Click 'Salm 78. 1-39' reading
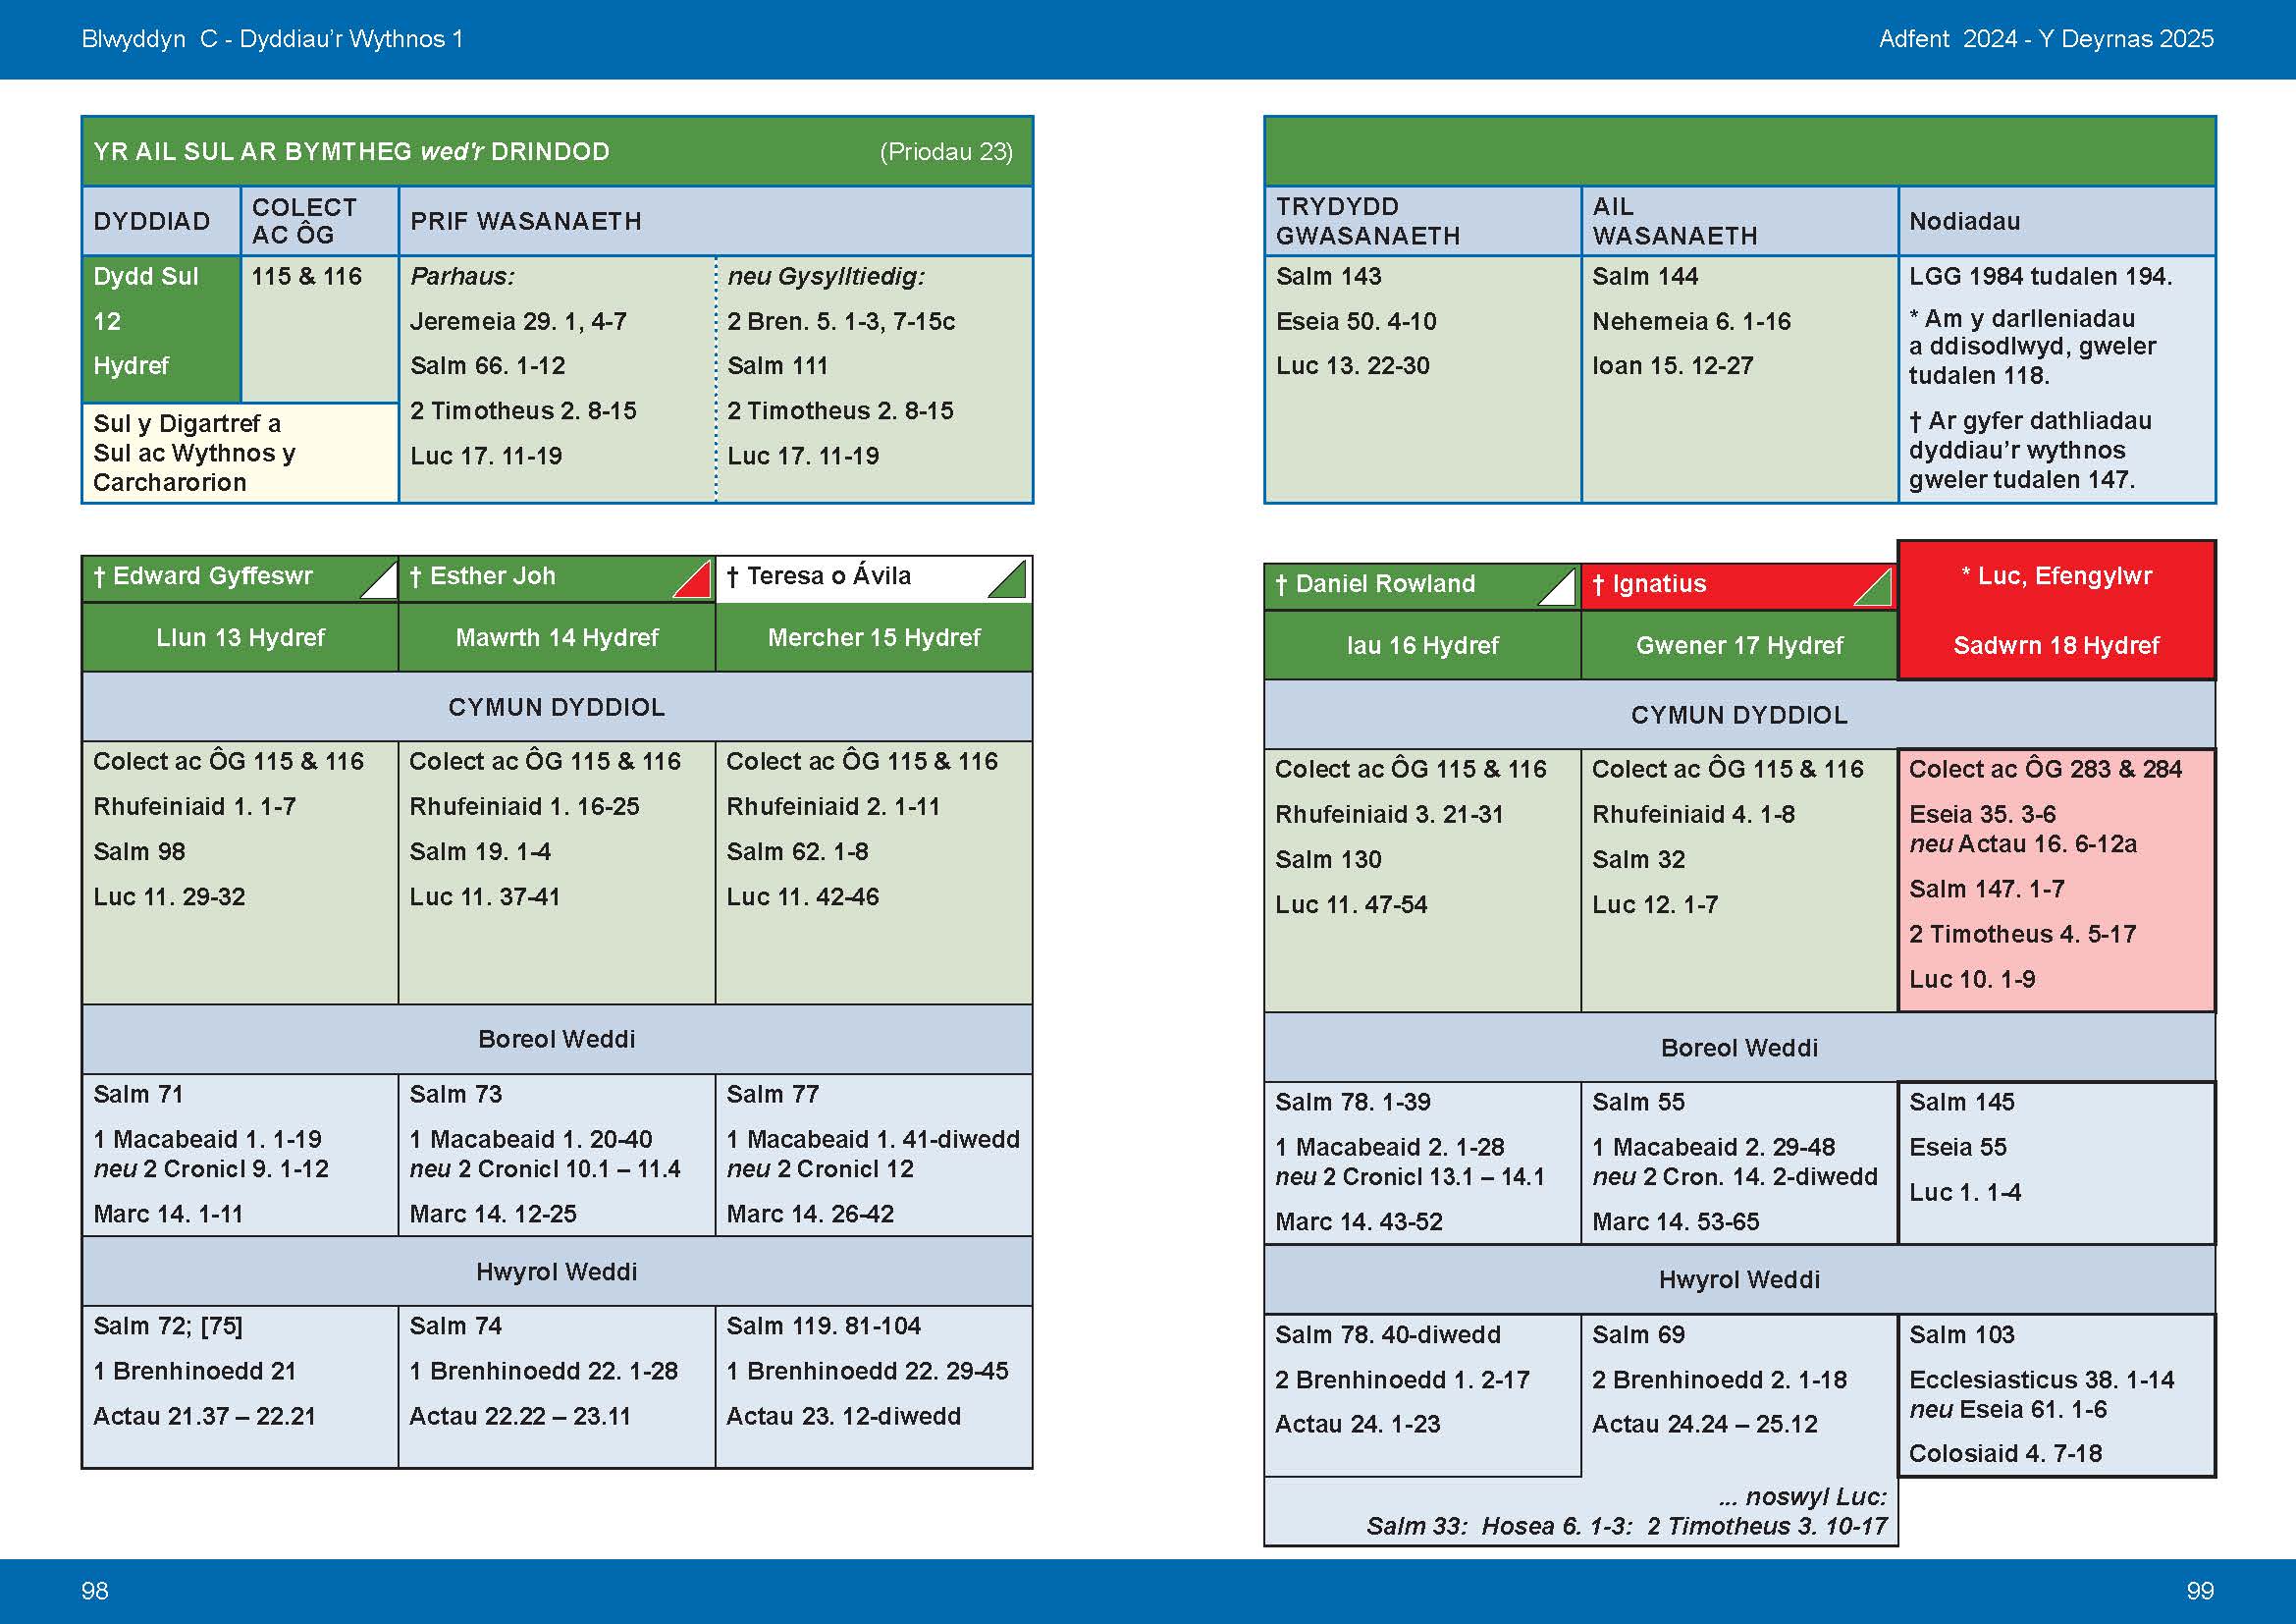This screenshot has height=1624, width=2296. tap(1352, 1103)
